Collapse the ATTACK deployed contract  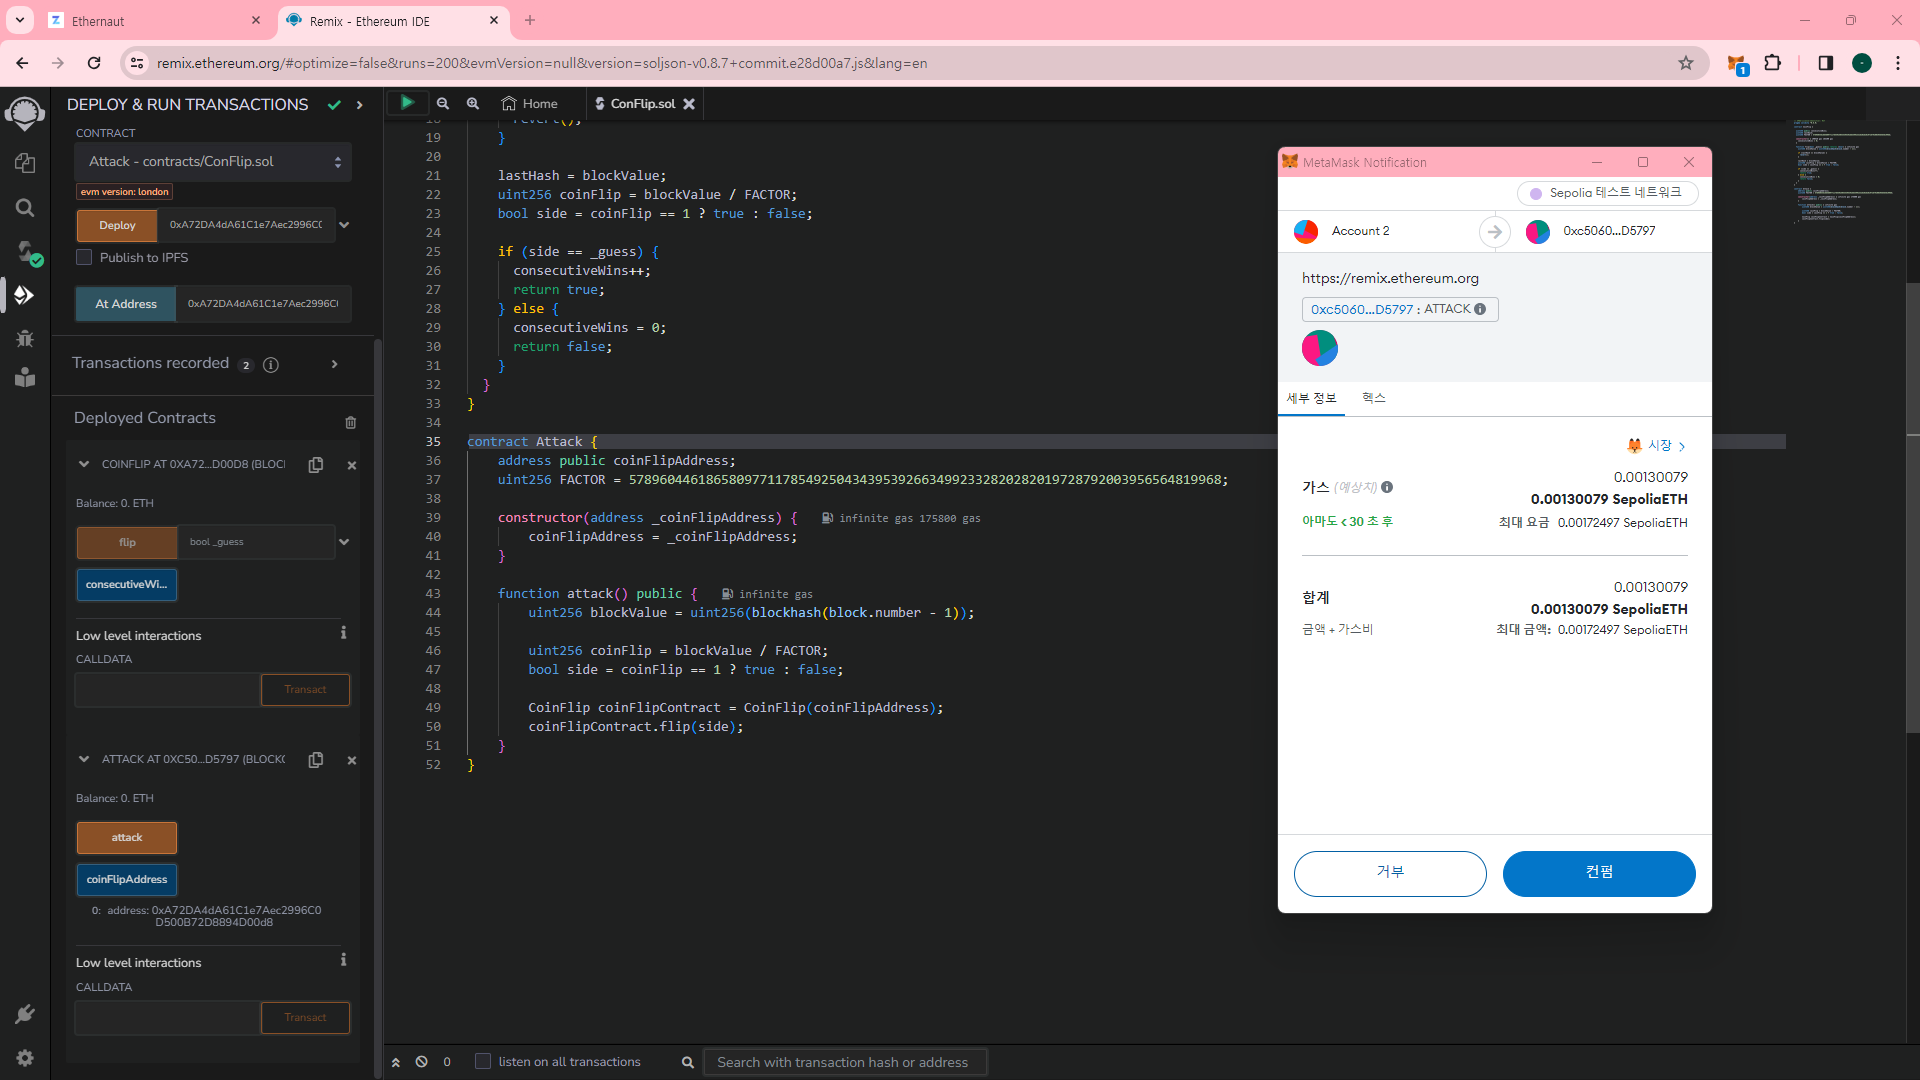84,759
